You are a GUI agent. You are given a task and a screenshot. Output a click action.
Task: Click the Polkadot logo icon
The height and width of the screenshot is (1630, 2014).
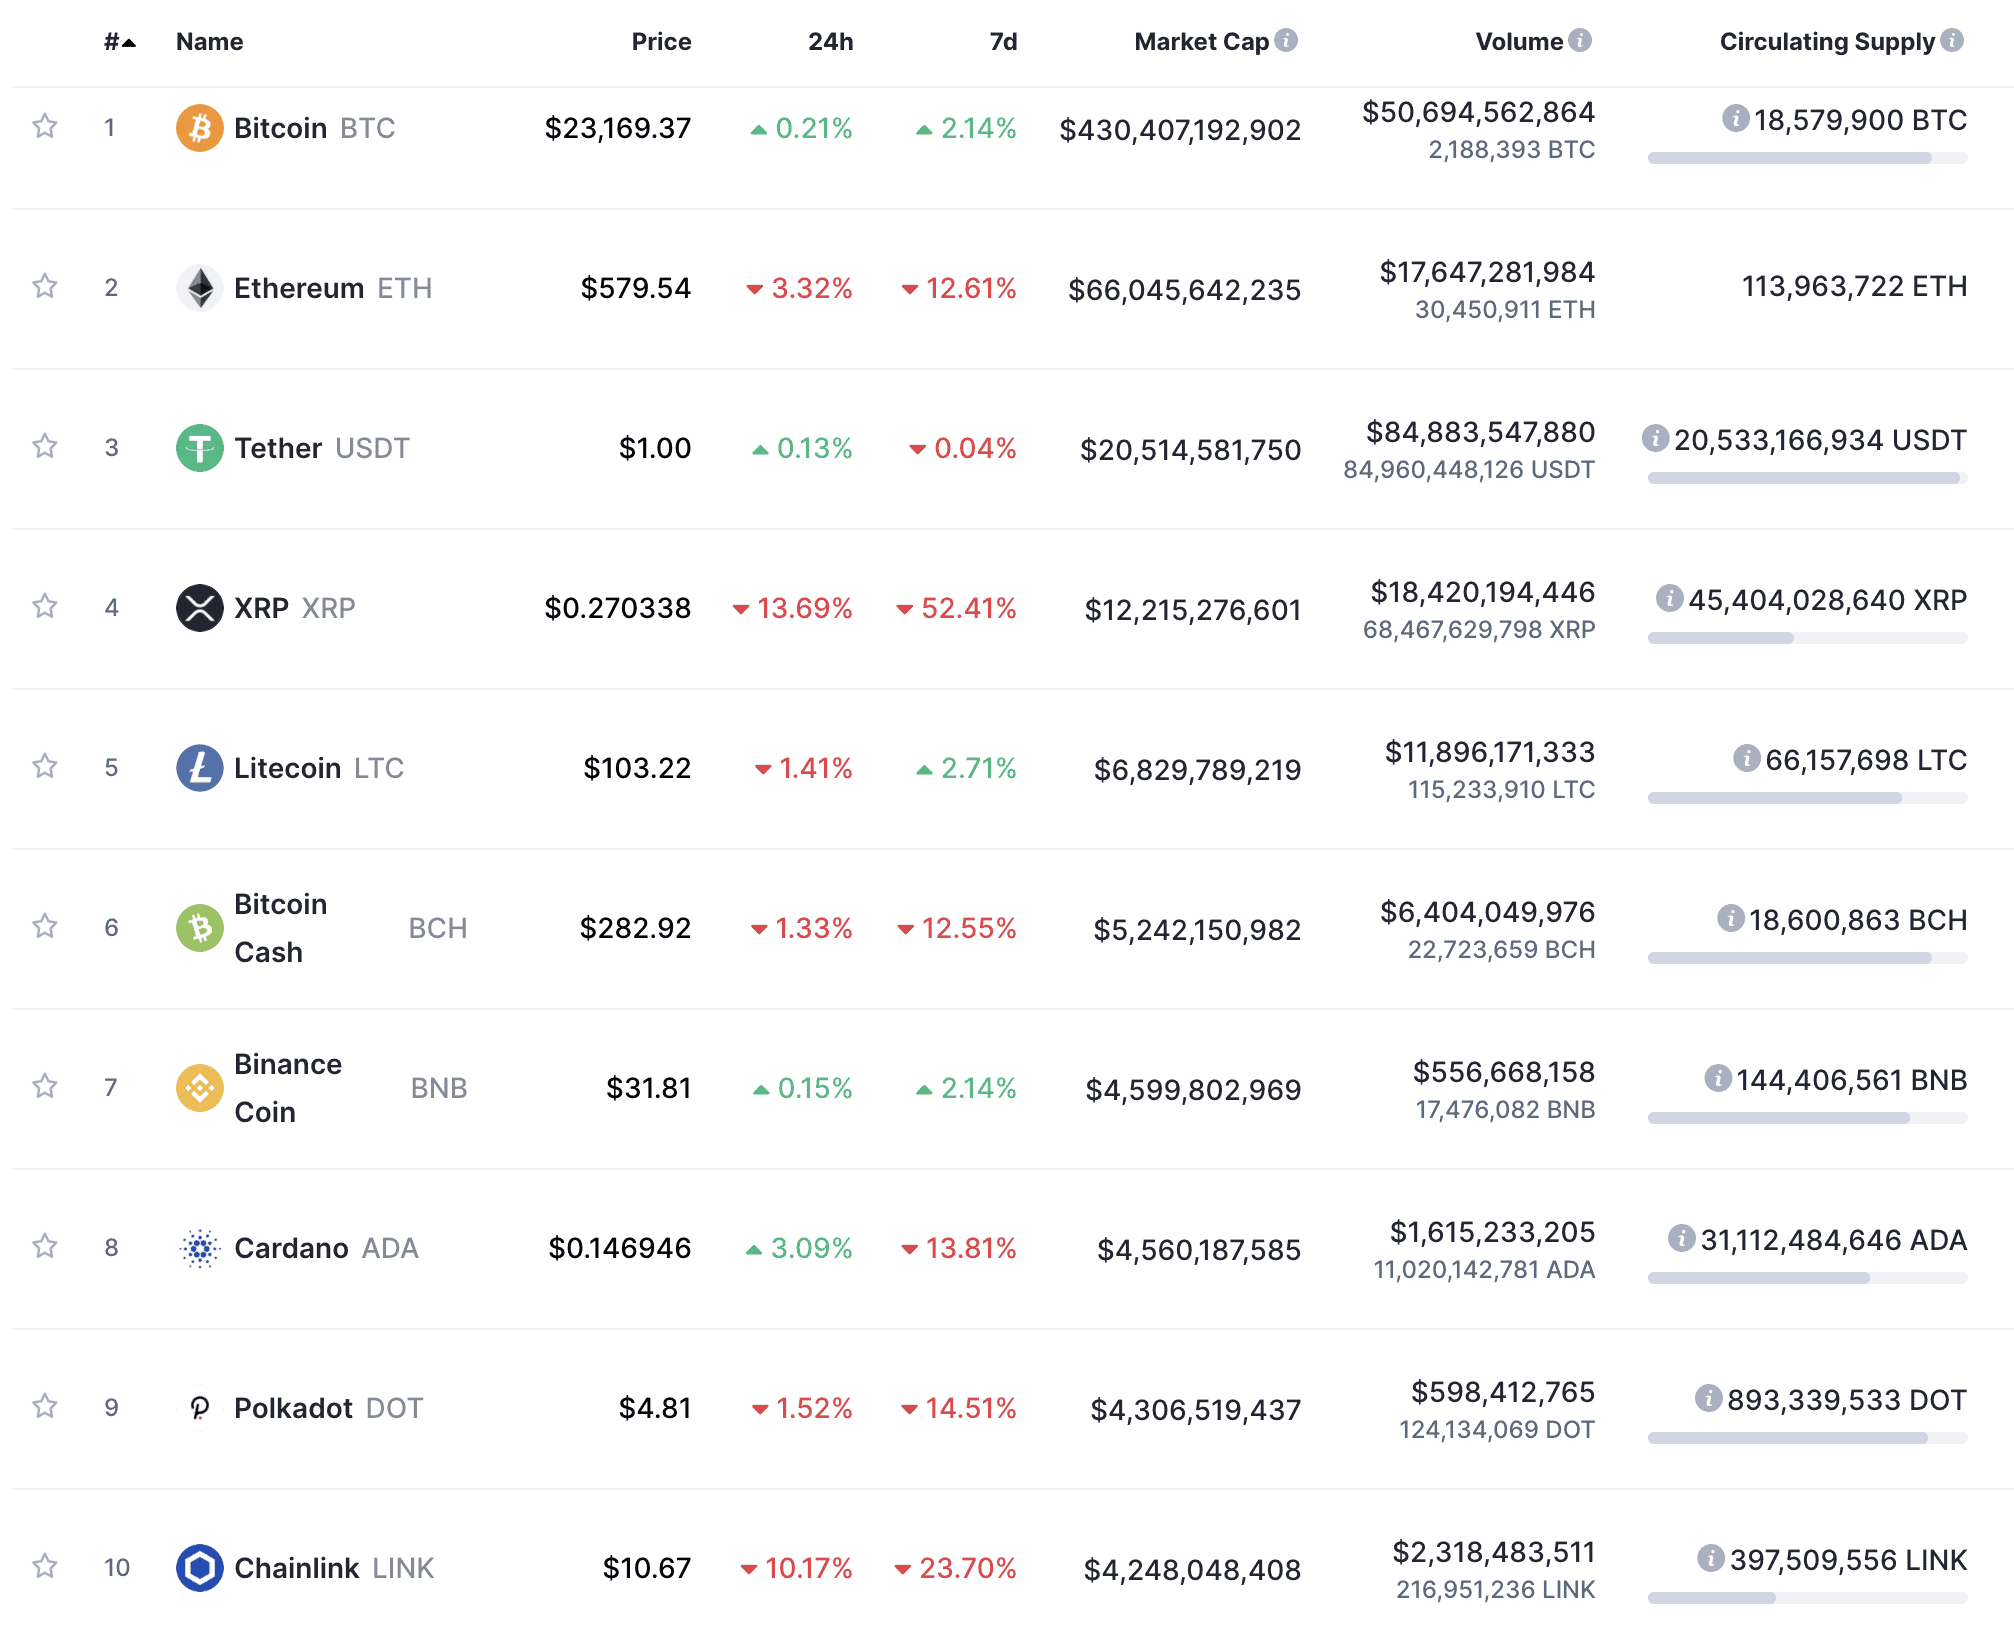[200, 1408]
